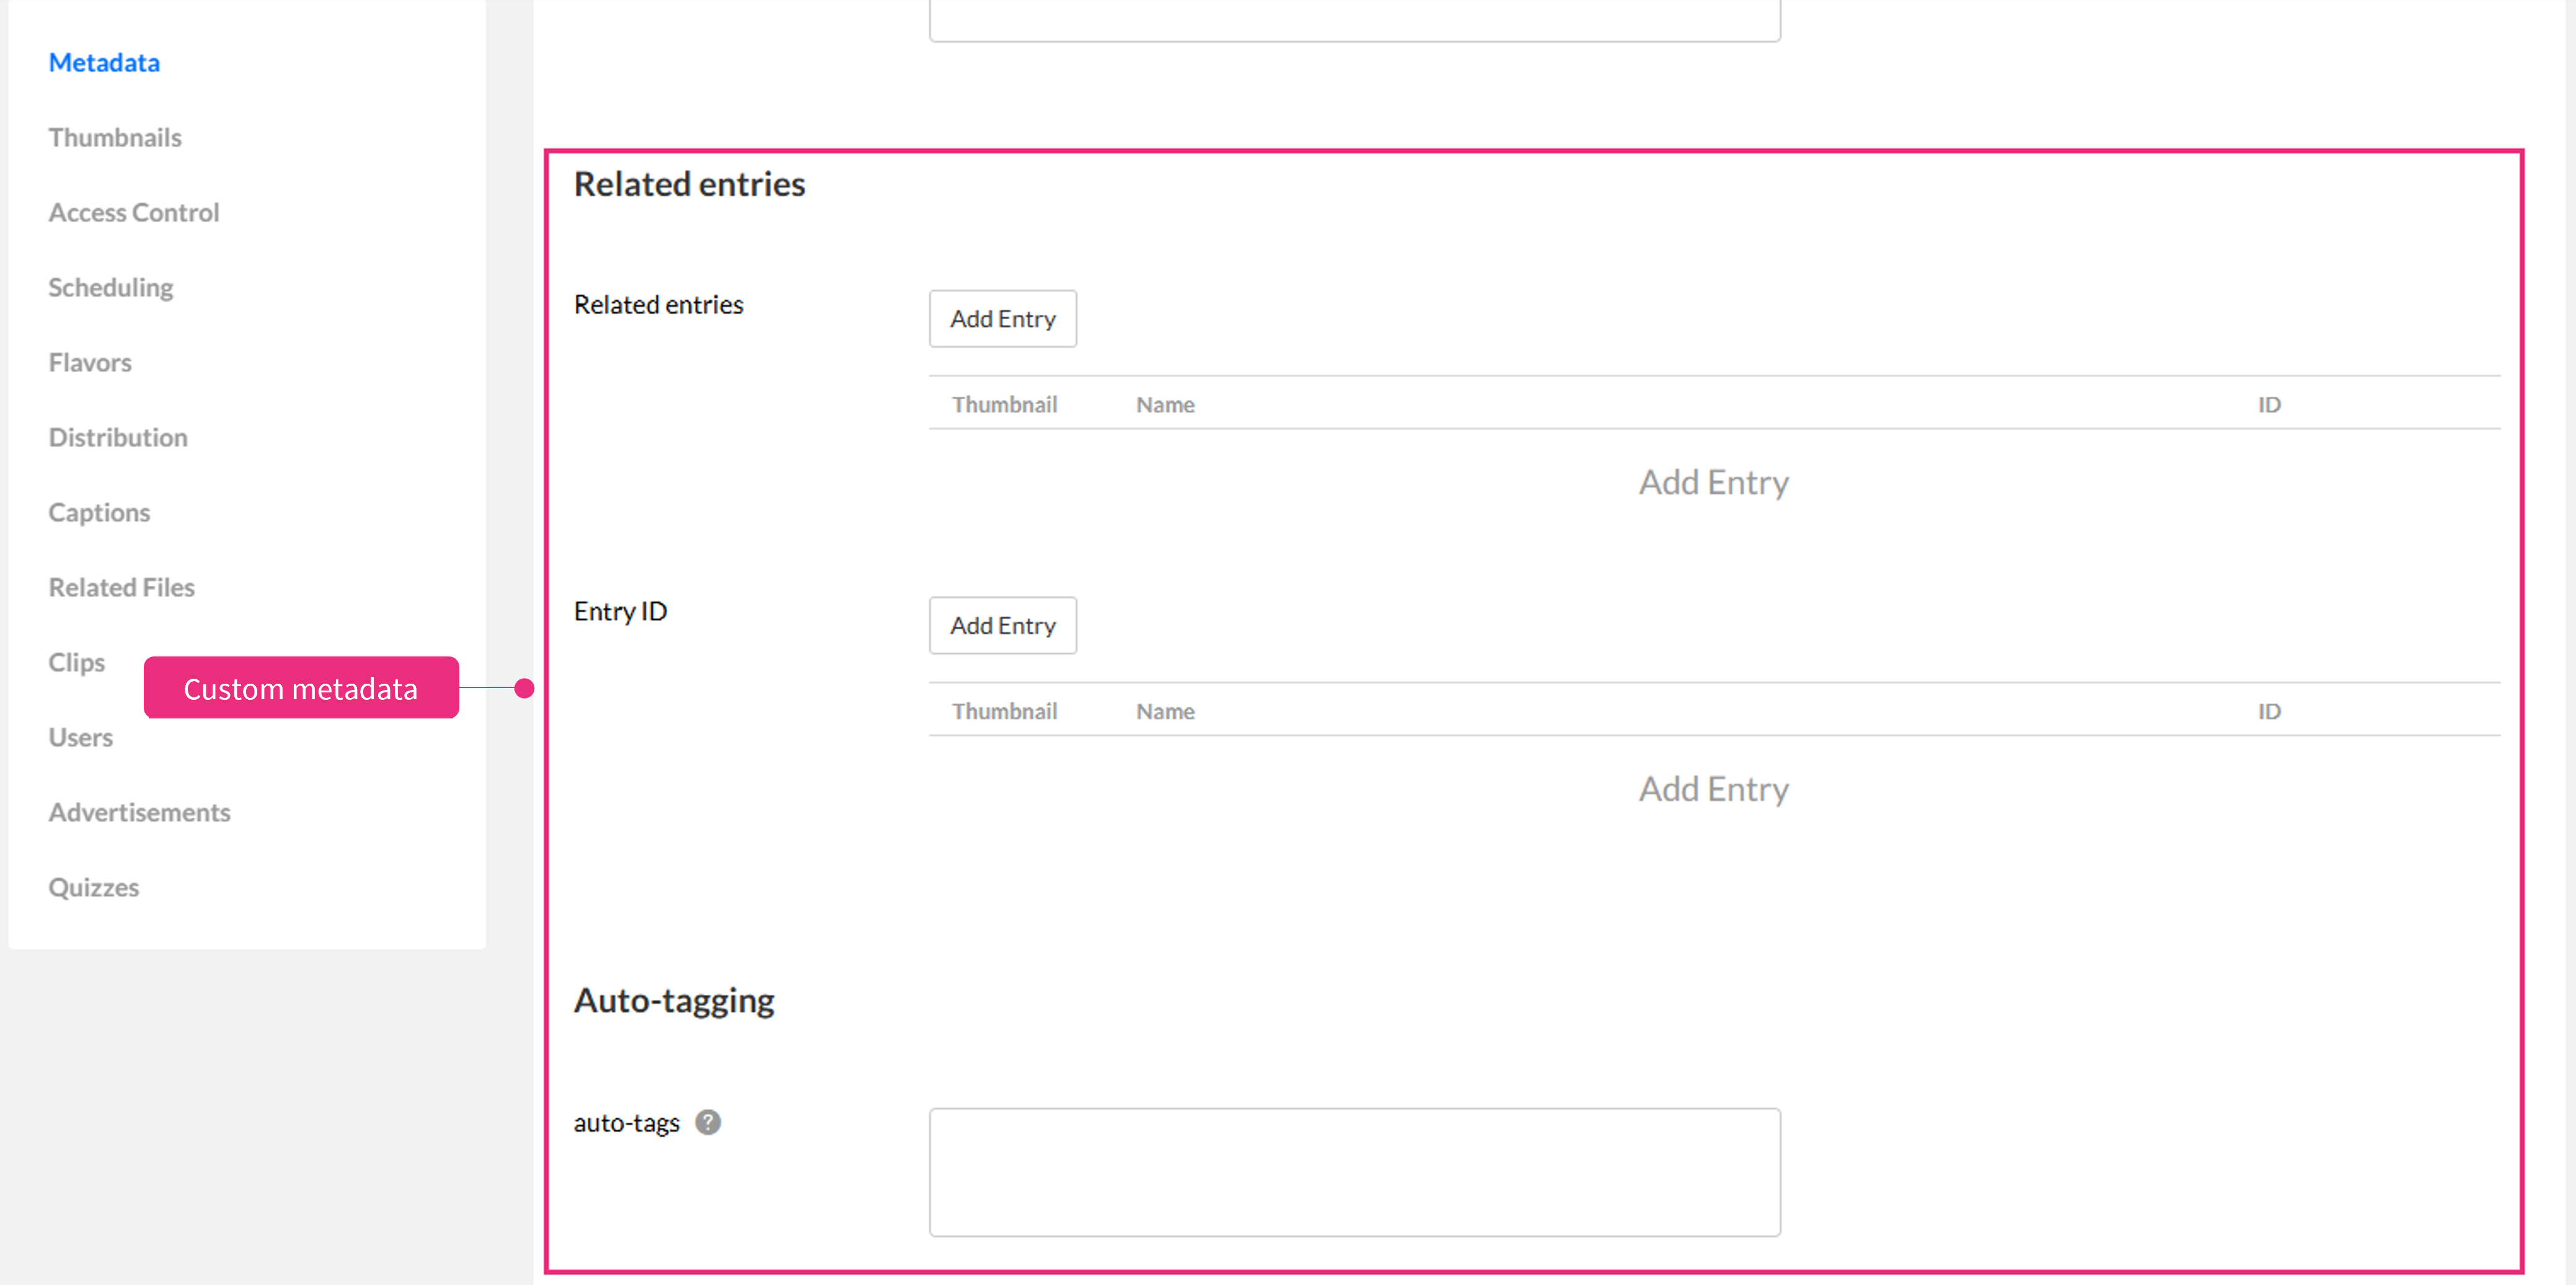Switch to Distribution section
2576x1285 pixels.
(118, 437)
